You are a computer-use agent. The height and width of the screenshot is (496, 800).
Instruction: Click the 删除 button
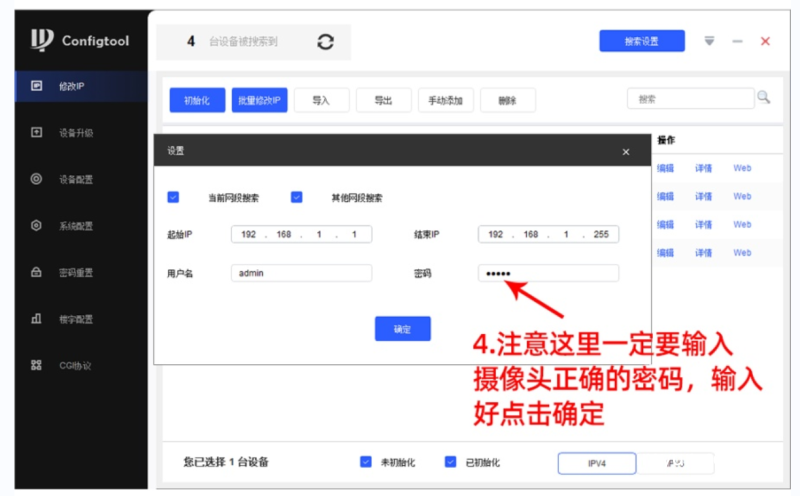click(508, 100)
